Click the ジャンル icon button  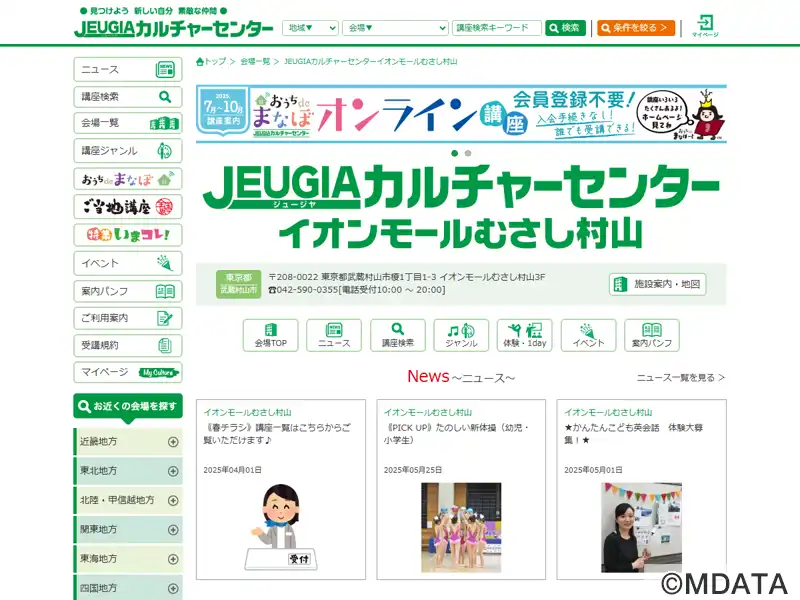pyautogui.click(x=461, y=335)
